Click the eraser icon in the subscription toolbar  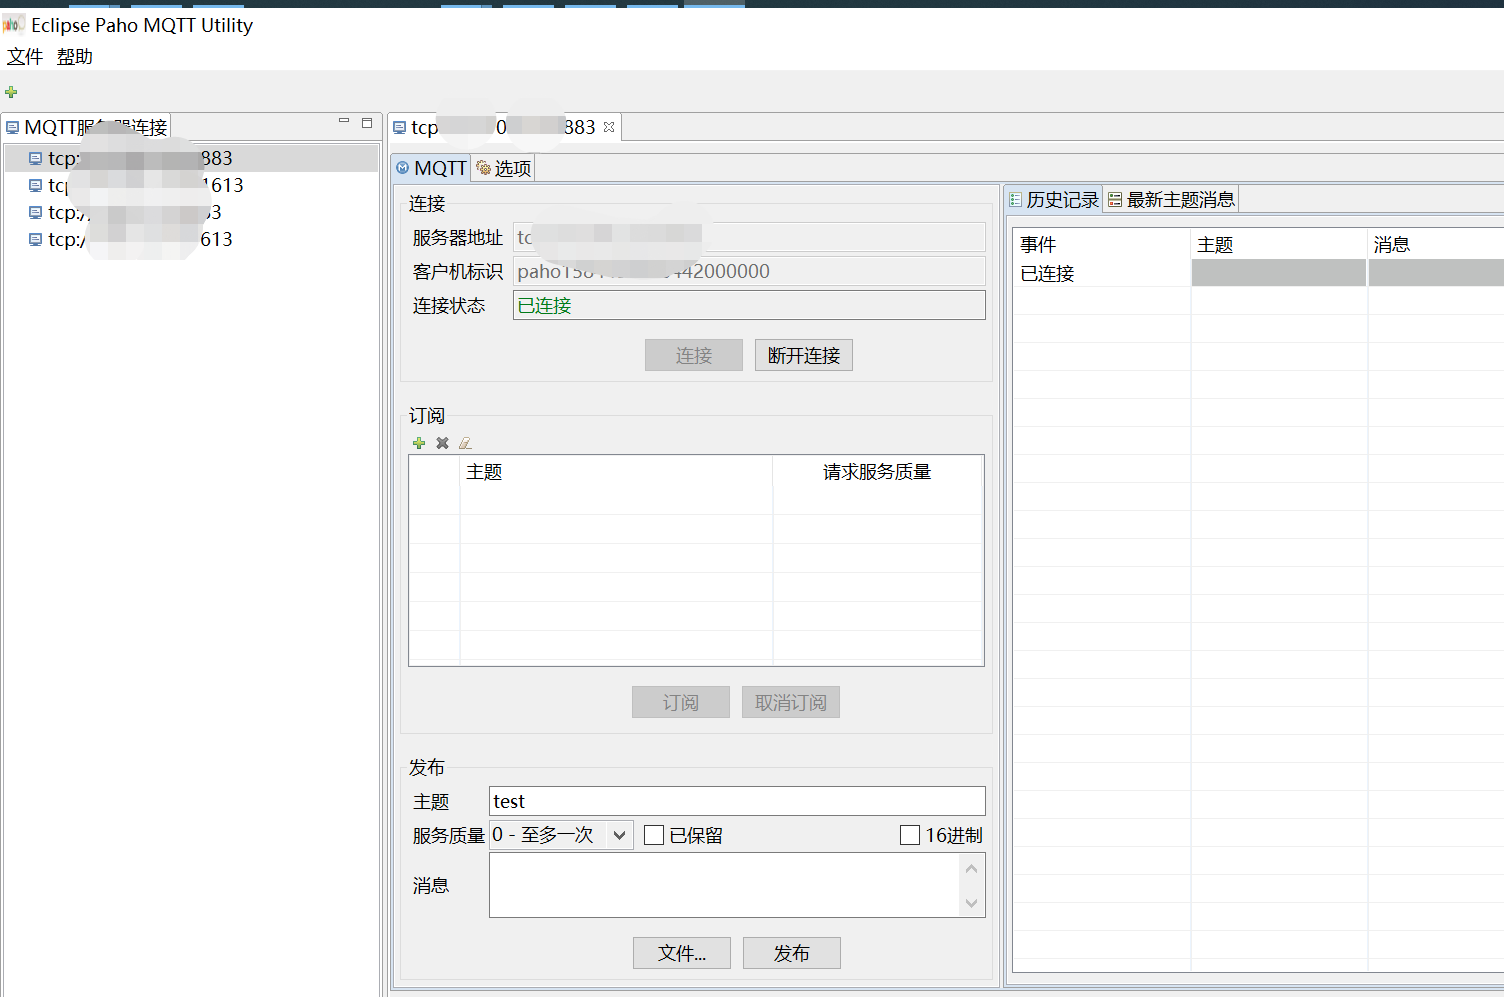tap(465, 443)
